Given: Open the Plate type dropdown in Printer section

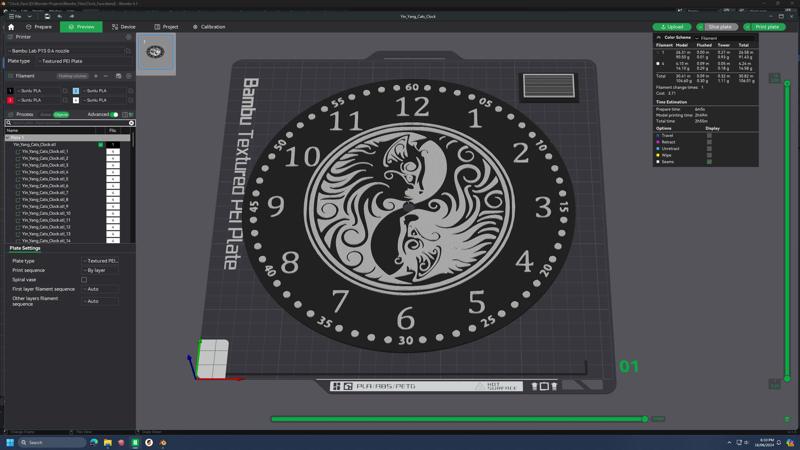Looking at the screenshot, I should point(84,61).
